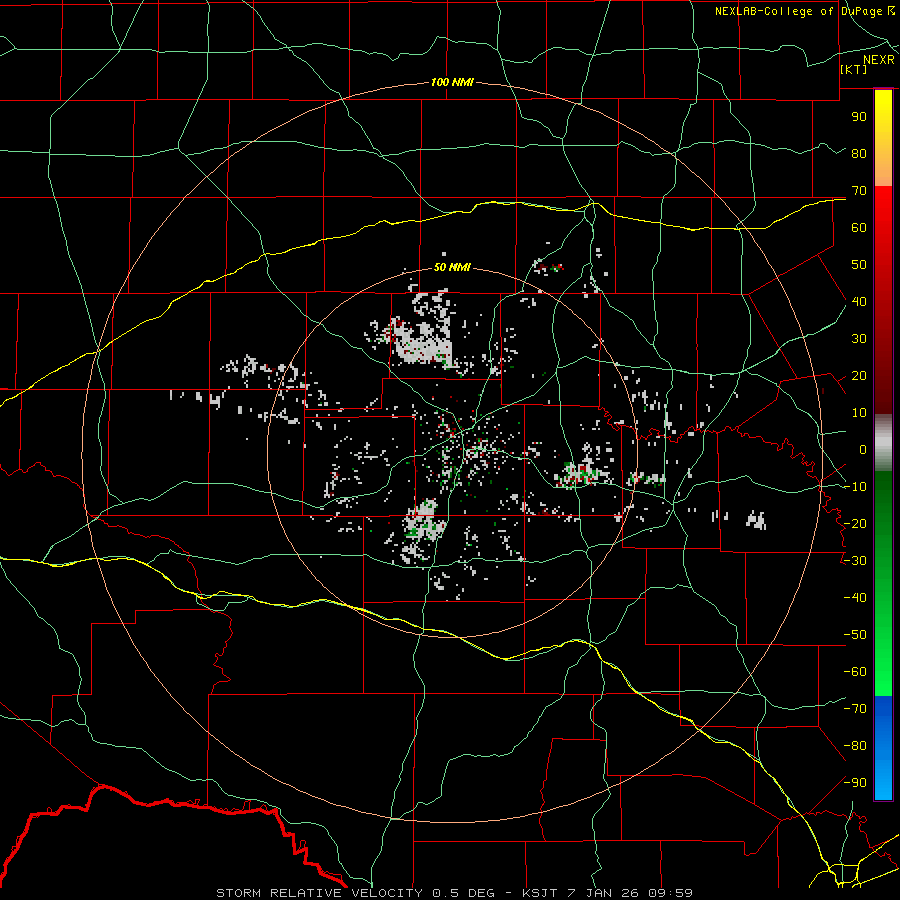Pick the orange 70-80 segment of color bar
The image size is (900, 900).
tap(883, 166)
